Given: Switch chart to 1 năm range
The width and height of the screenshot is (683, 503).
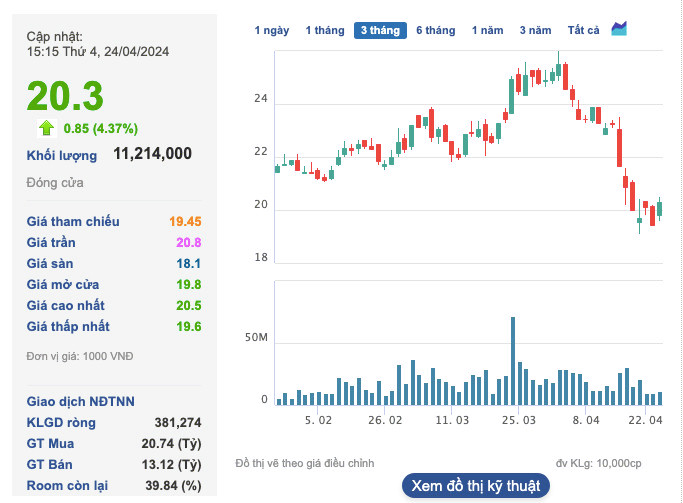Looking at the screenshot, I should point(487,30).
